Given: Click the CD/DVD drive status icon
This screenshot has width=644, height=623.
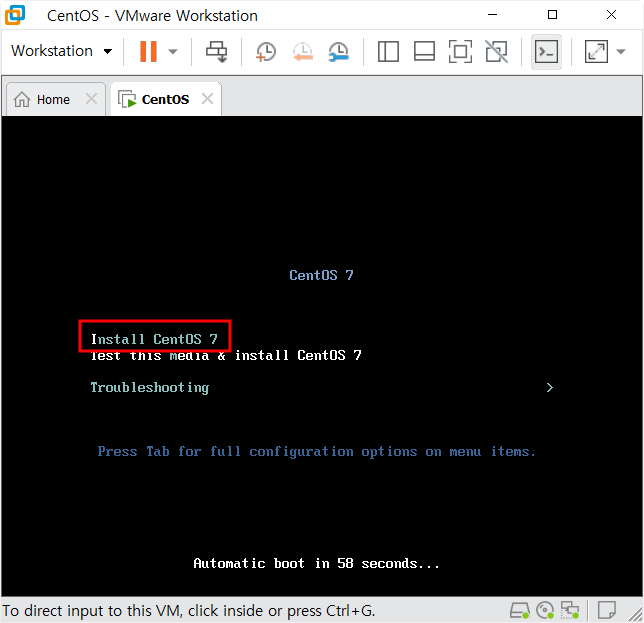Looking at the screenshot, I should click(x=545, y=610).
